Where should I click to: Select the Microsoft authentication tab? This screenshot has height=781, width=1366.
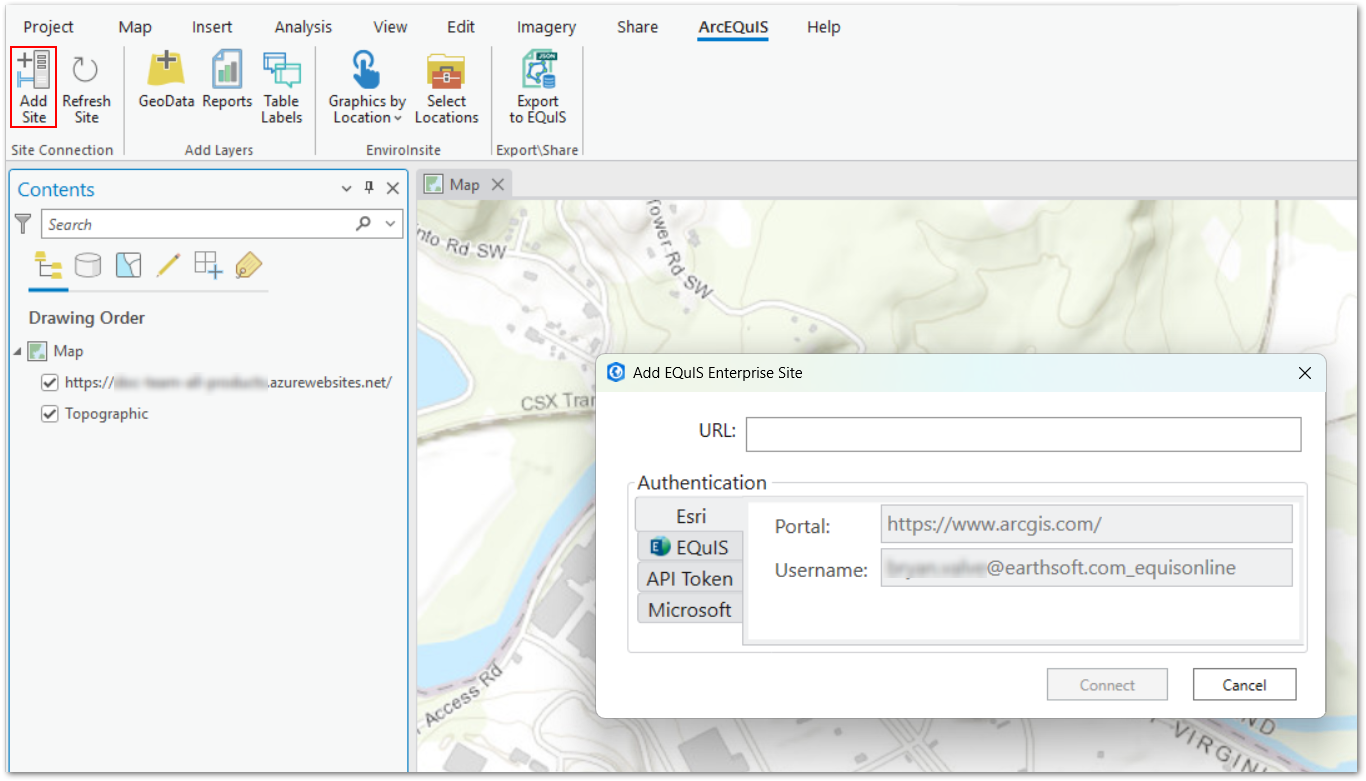[x=690, y=609]
